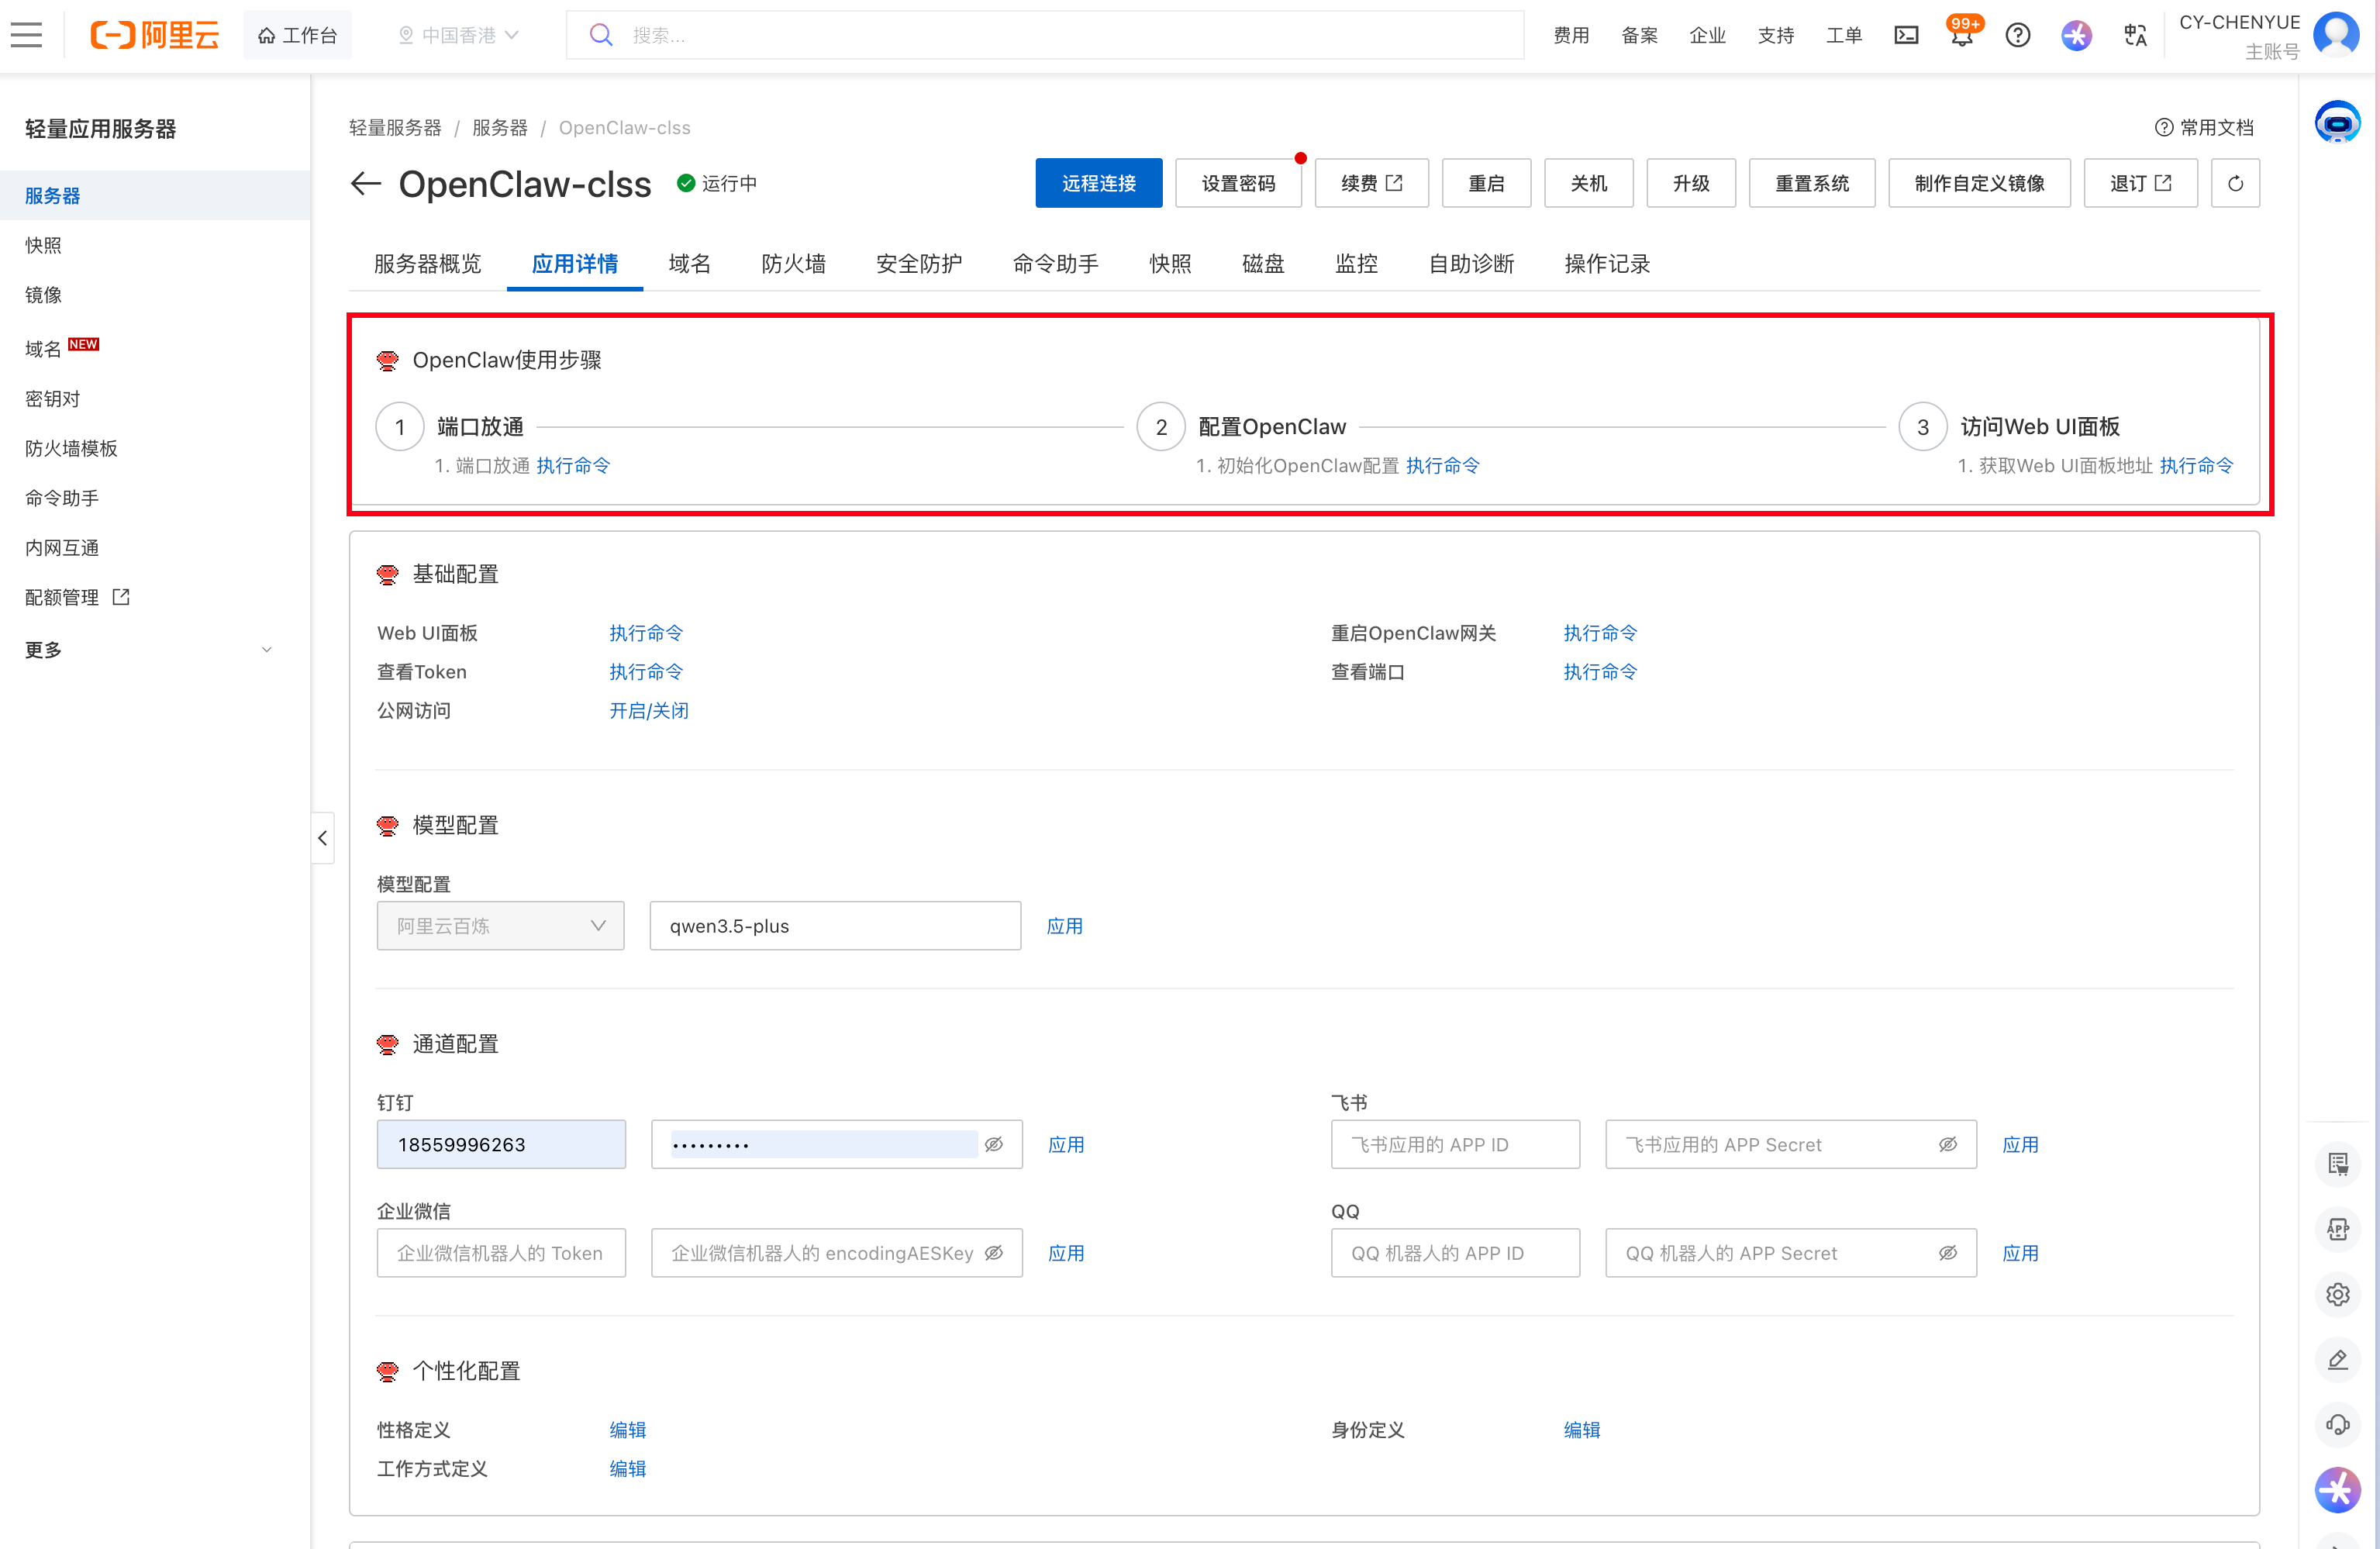Open the headset support icon
This screenshot has width=2380, height=1549.
pyautogui.click(x=2337, y=1424)
